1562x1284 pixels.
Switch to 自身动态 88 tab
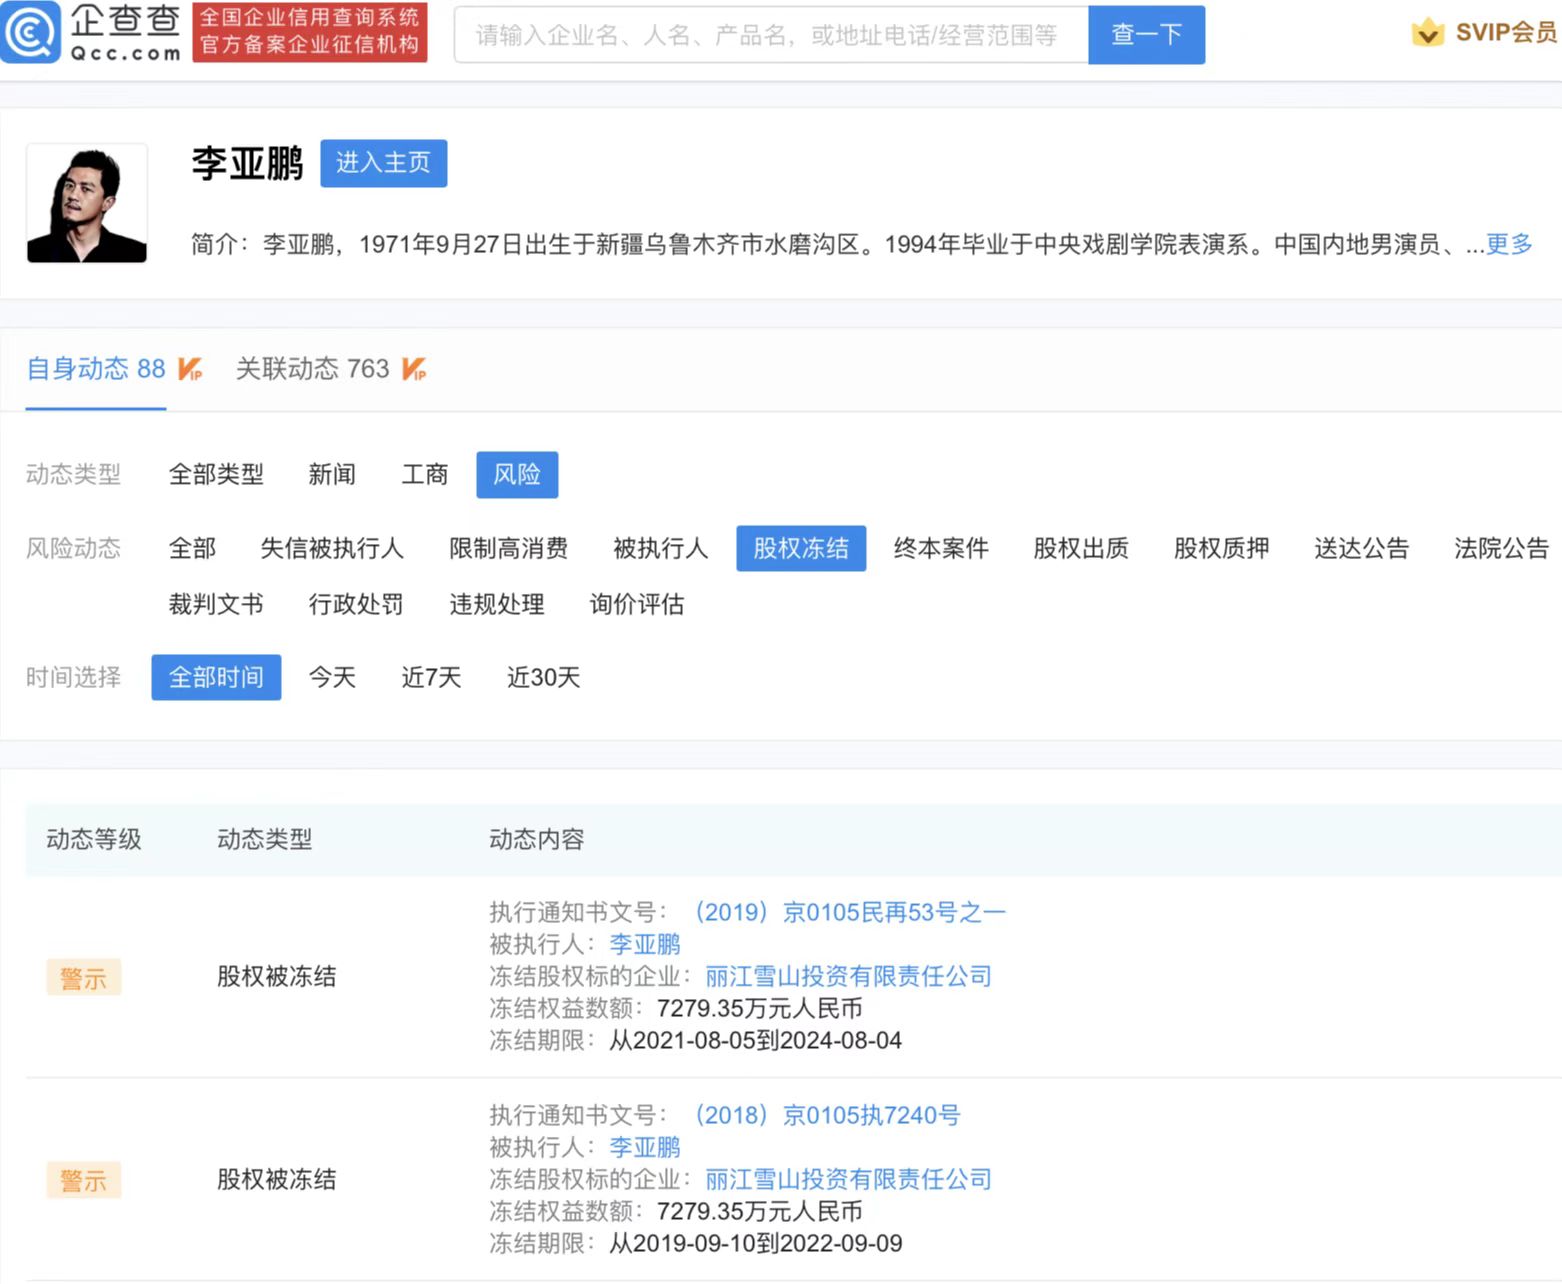pos(96,369)
